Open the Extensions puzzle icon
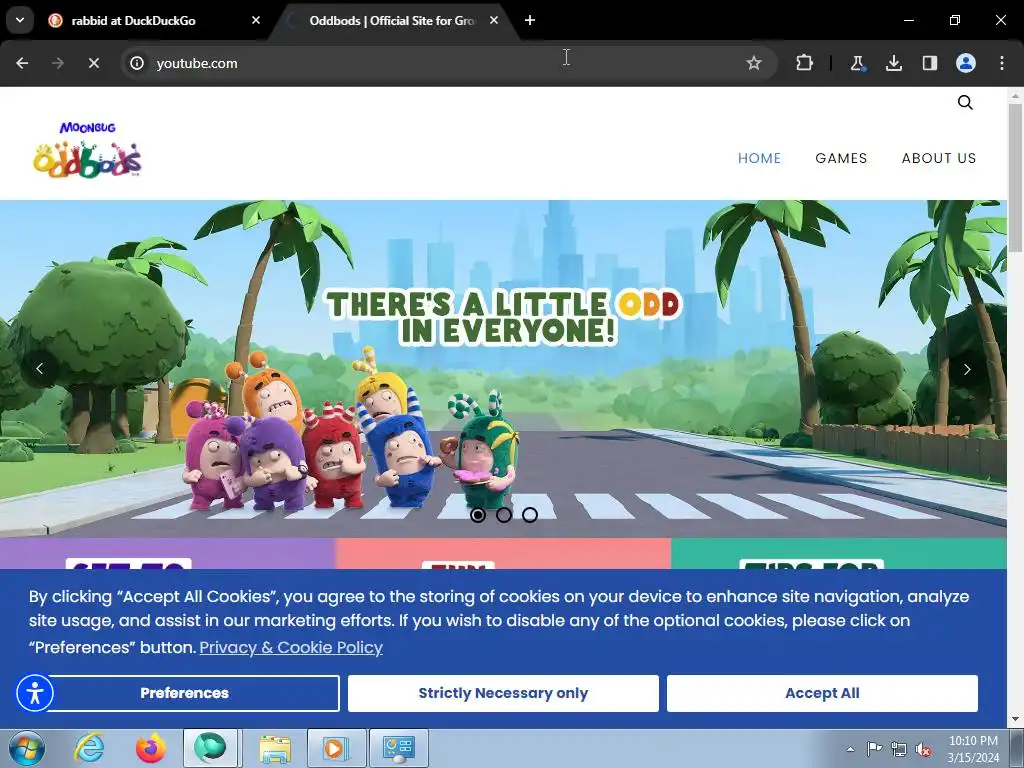 [x=805, y=63]
